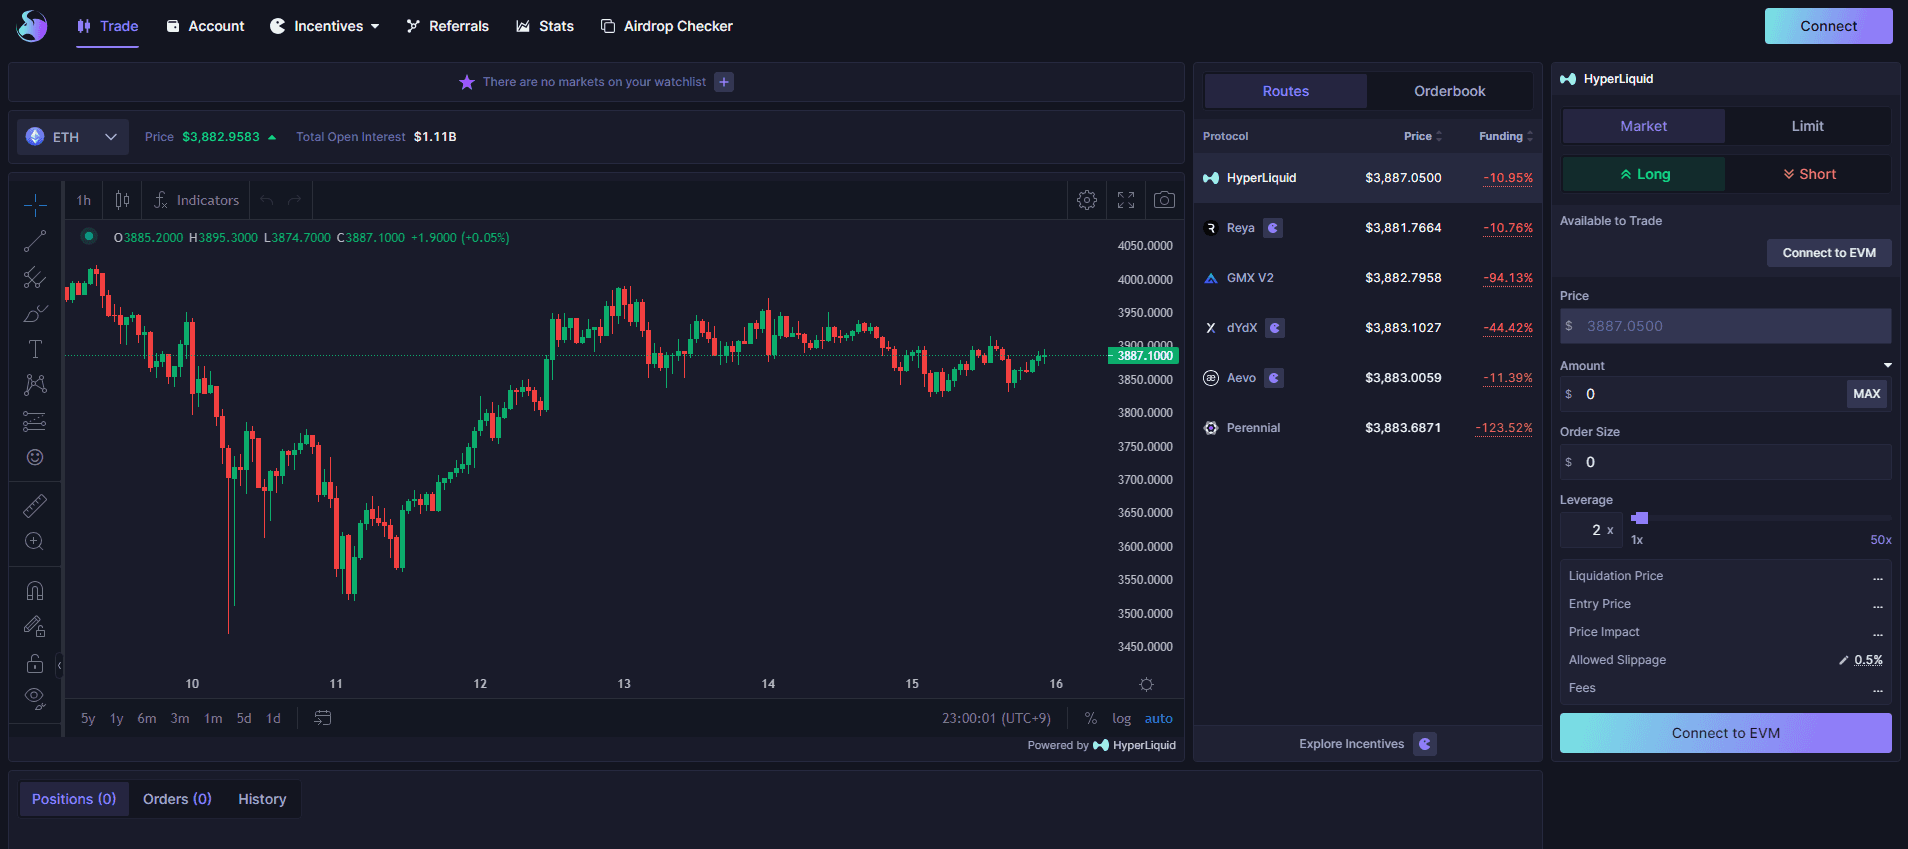Select the crosshair cursor tool
Viewport: 1908px width, 849px height.
click(35, 205)
